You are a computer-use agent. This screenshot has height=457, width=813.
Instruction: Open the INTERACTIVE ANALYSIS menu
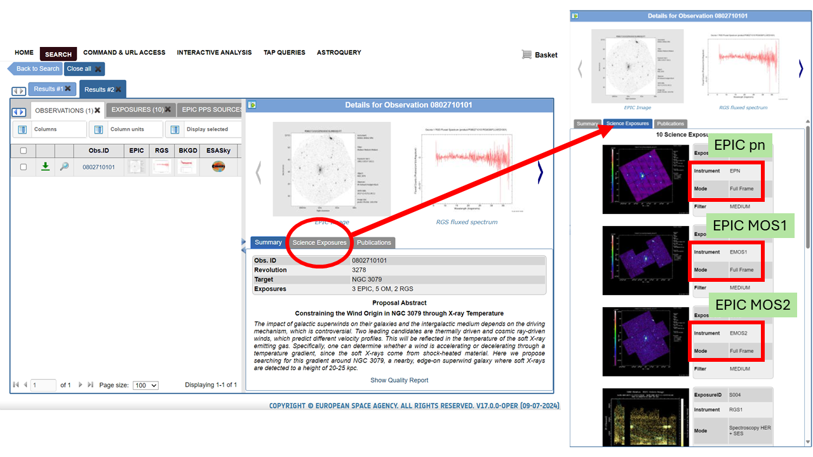214,52
